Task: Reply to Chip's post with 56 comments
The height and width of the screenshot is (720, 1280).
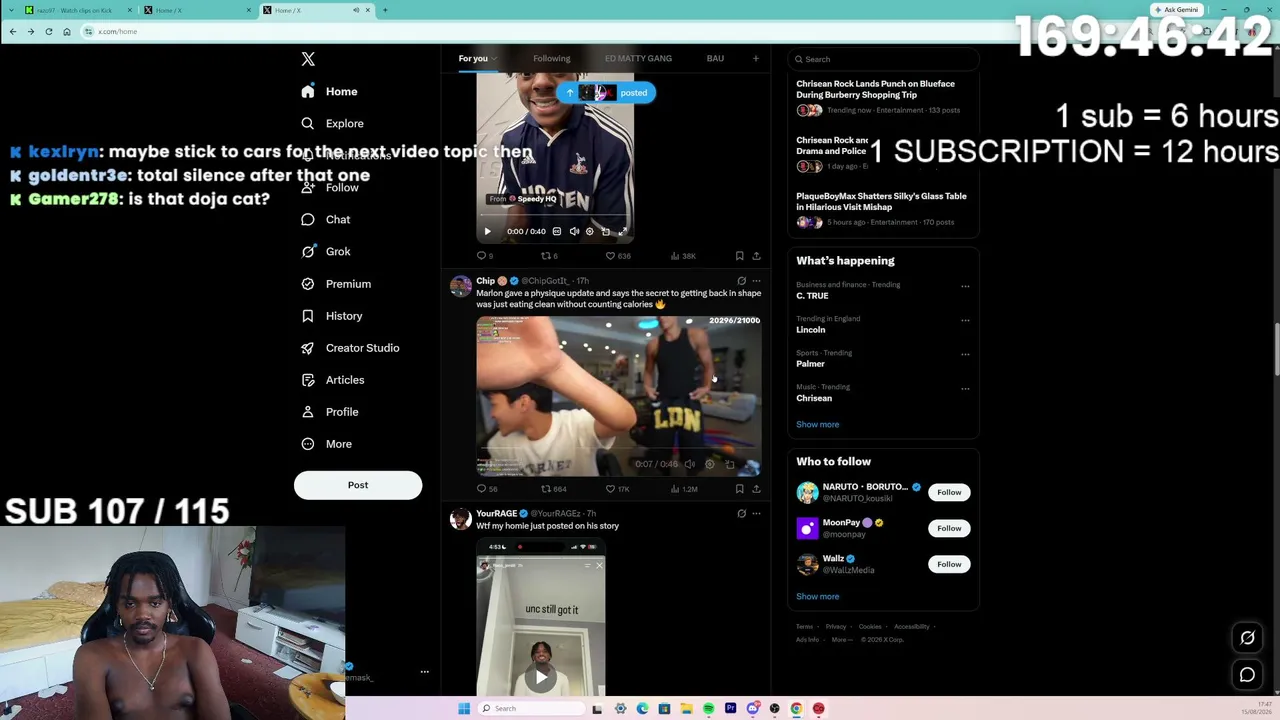Action: coord(487,489)
